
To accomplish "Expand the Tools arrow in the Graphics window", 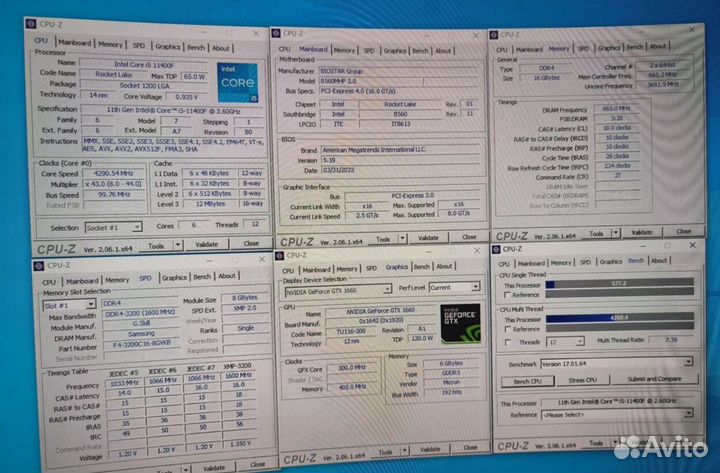I will pyautogui.click(x=405, y=451).
